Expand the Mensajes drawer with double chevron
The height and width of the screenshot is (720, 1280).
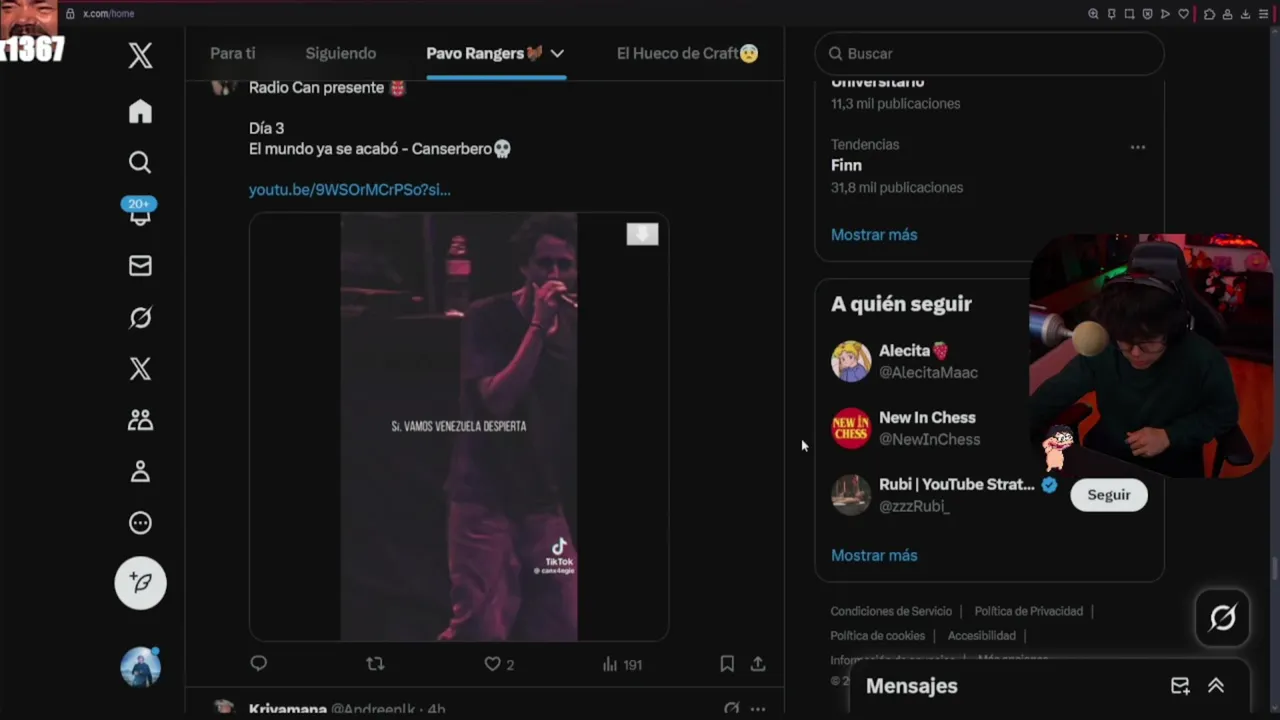1216,685
